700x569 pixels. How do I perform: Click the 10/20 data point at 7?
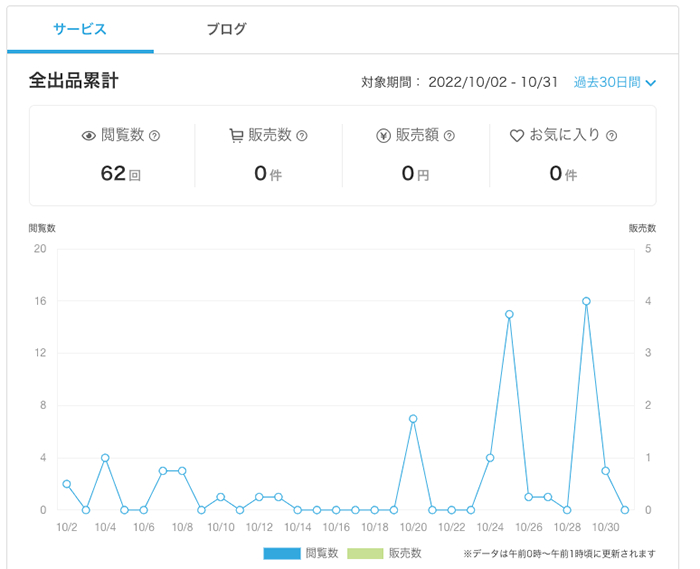click(x=413, y=418)
